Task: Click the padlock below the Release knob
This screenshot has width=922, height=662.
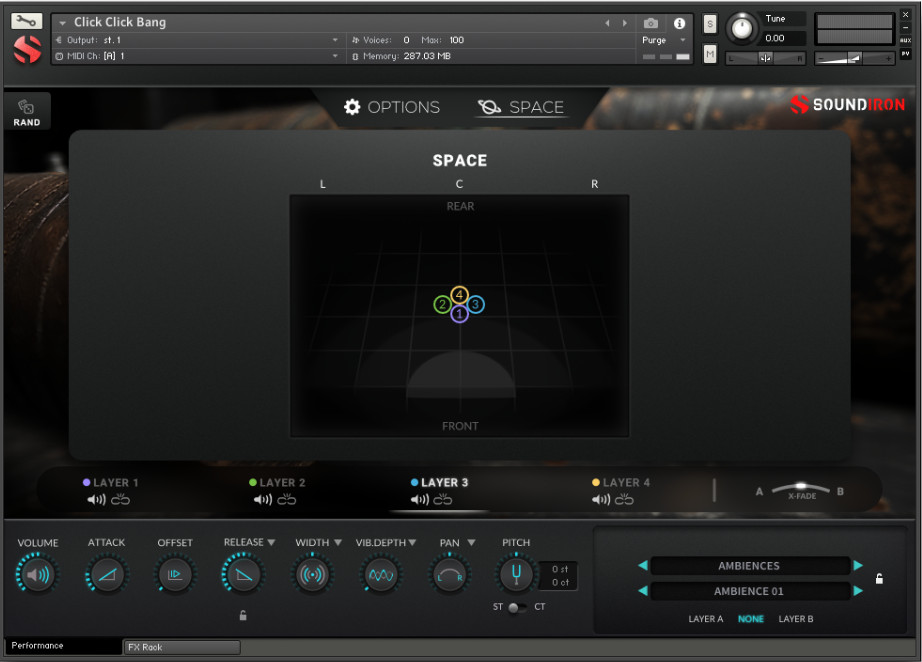Action: tap(243, 615)
